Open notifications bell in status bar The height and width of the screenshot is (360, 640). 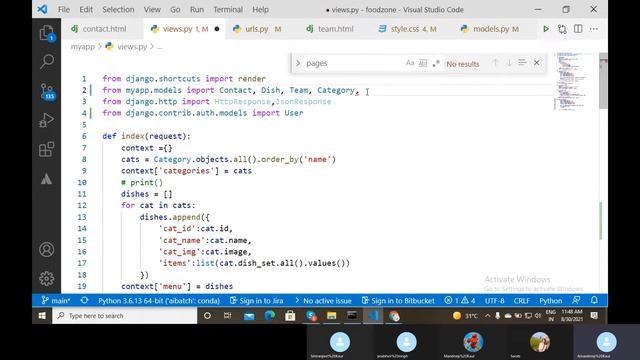tap(594, 301)
